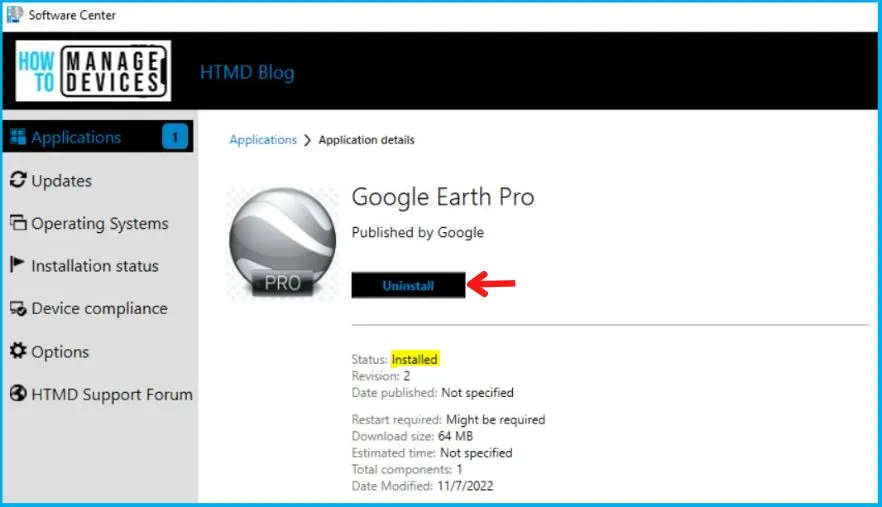Click the Google Earth Pro title

tap(443, 197)
